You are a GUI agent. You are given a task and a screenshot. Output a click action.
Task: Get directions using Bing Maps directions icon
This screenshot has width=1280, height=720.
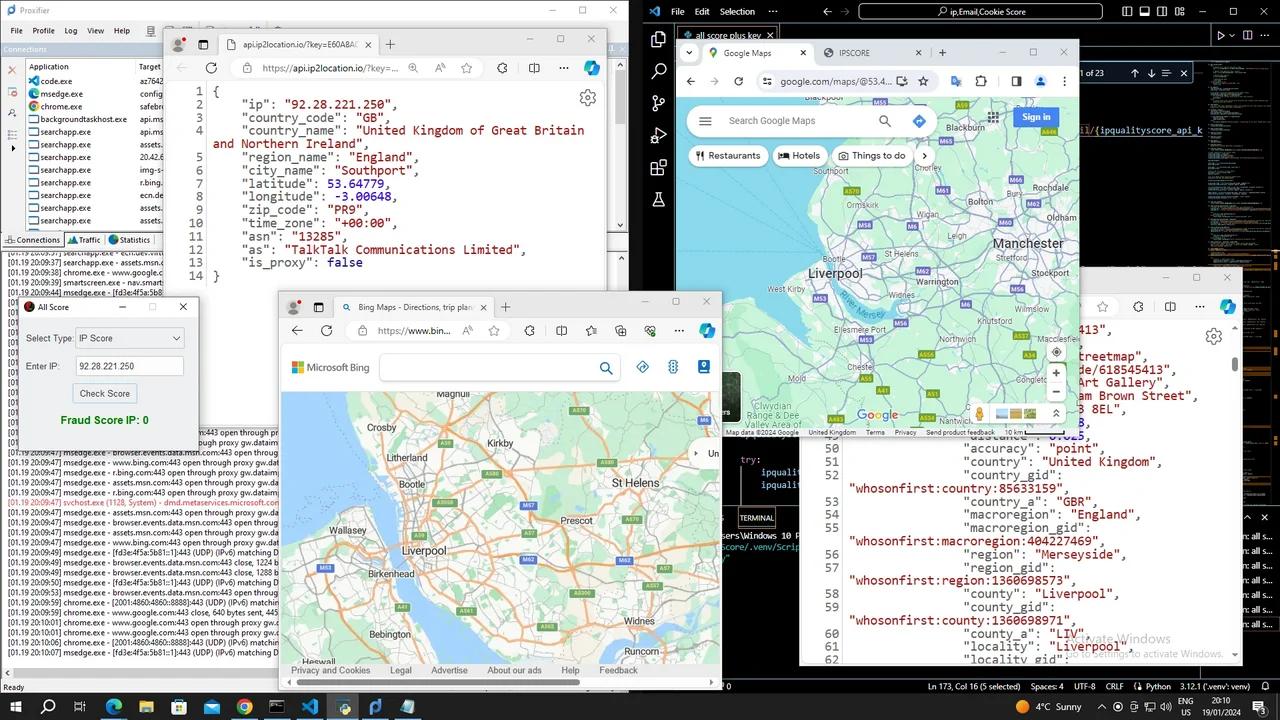point(643,367)
